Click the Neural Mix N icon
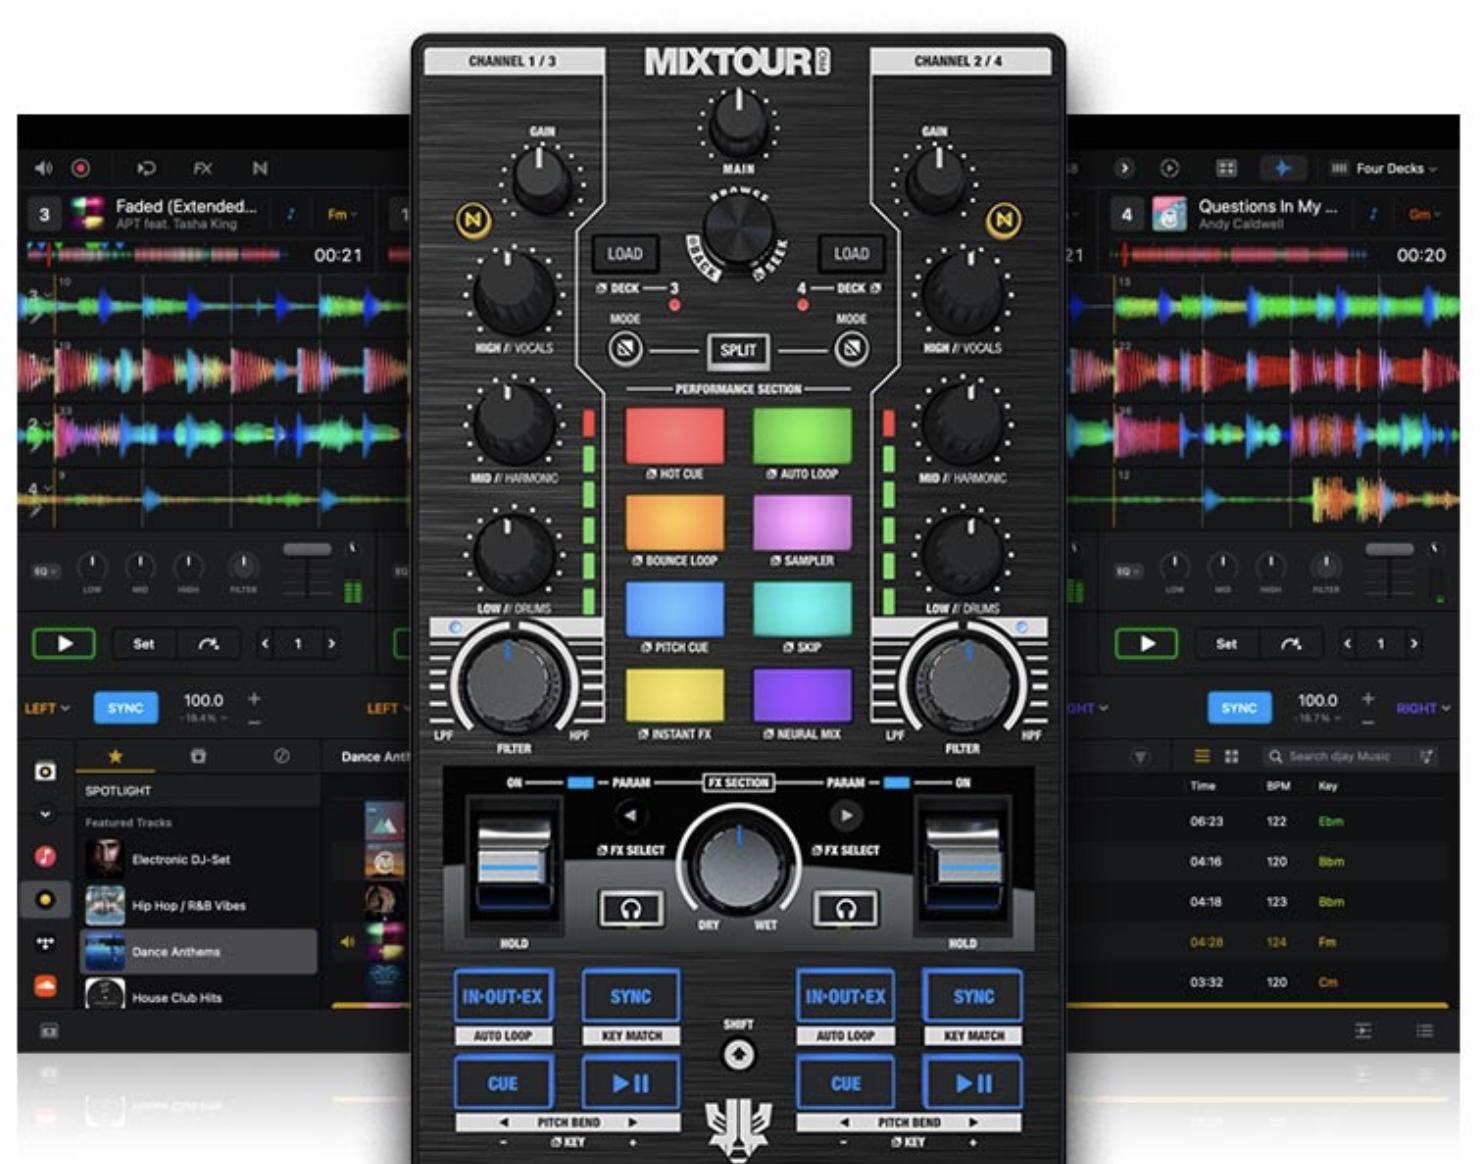Screen dimensions: 1480x1164 tap(260, 168)
